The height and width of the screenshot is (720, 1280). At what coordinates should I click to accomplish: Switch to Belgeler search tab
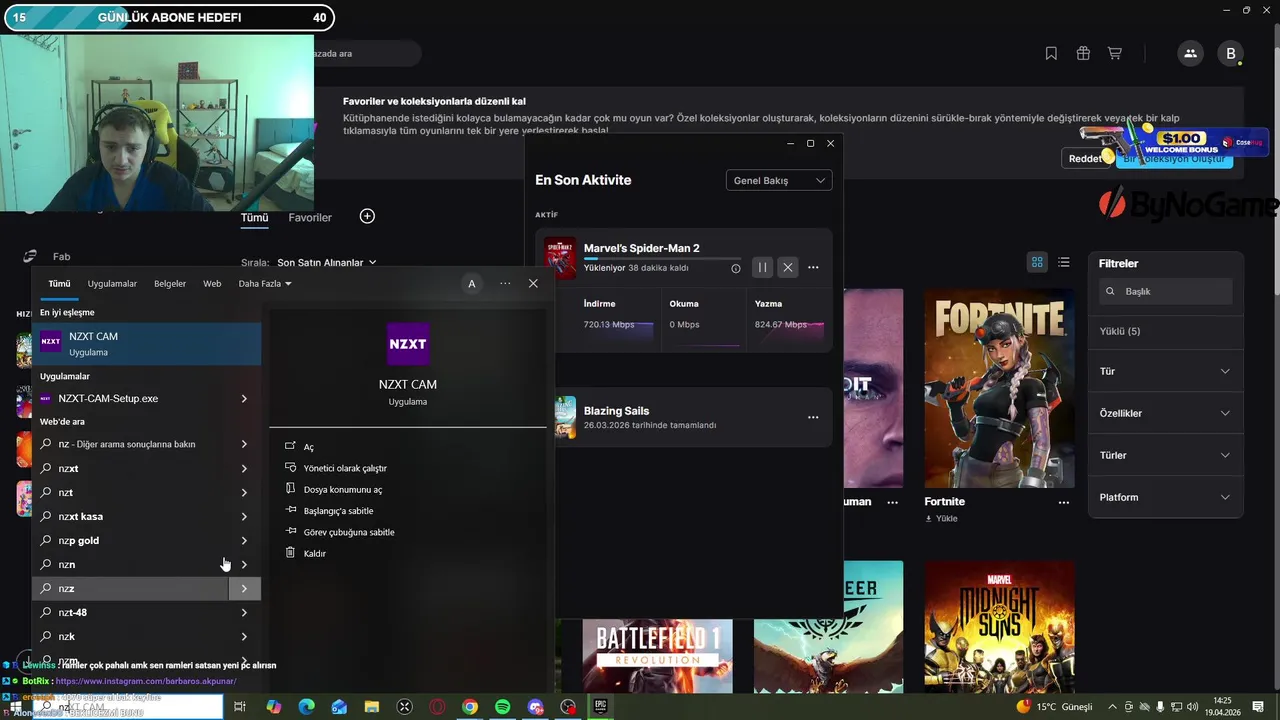tap(170, 284)
